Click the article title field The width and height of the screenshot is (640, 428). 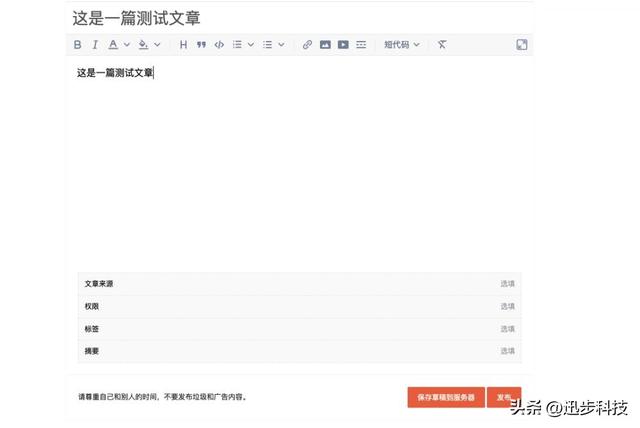[x=300, y=18]
